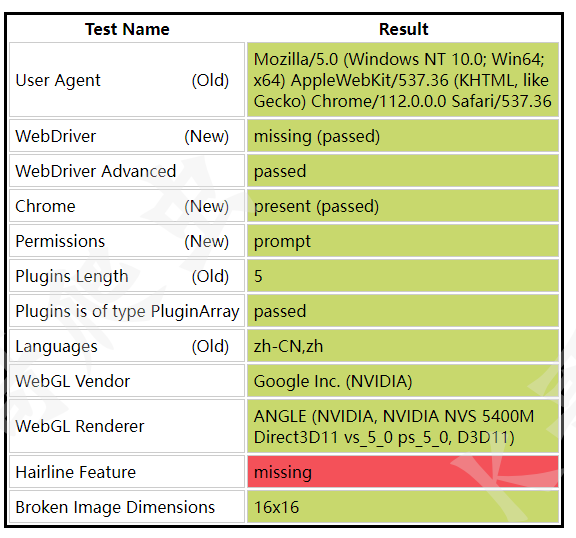576x538 pixels.
Task: Select the WebDriver (New) row label
Action: (127, 136)
